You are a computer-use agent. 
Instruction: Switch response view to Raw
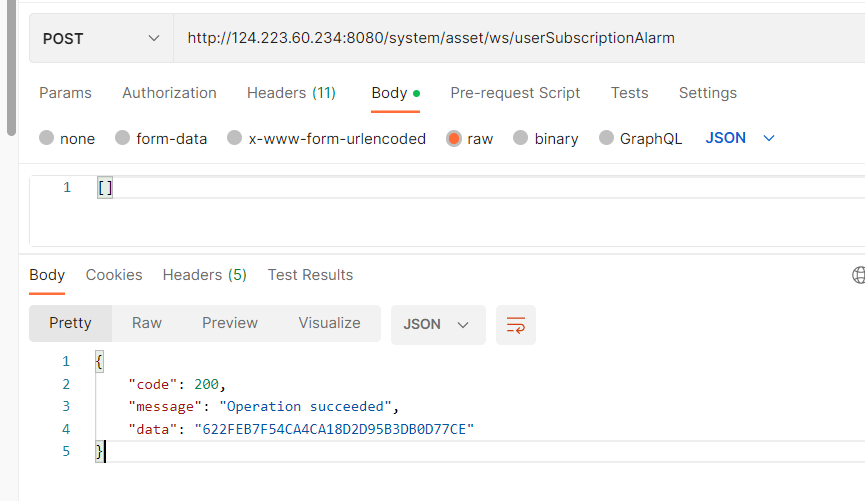147,323
